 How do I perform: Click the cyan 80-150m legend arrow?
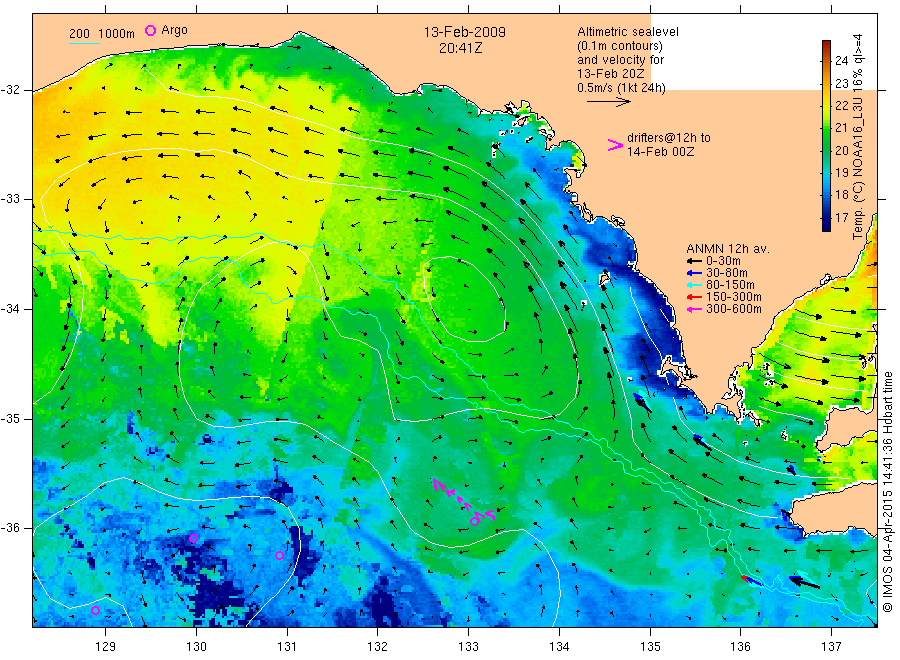695,285
